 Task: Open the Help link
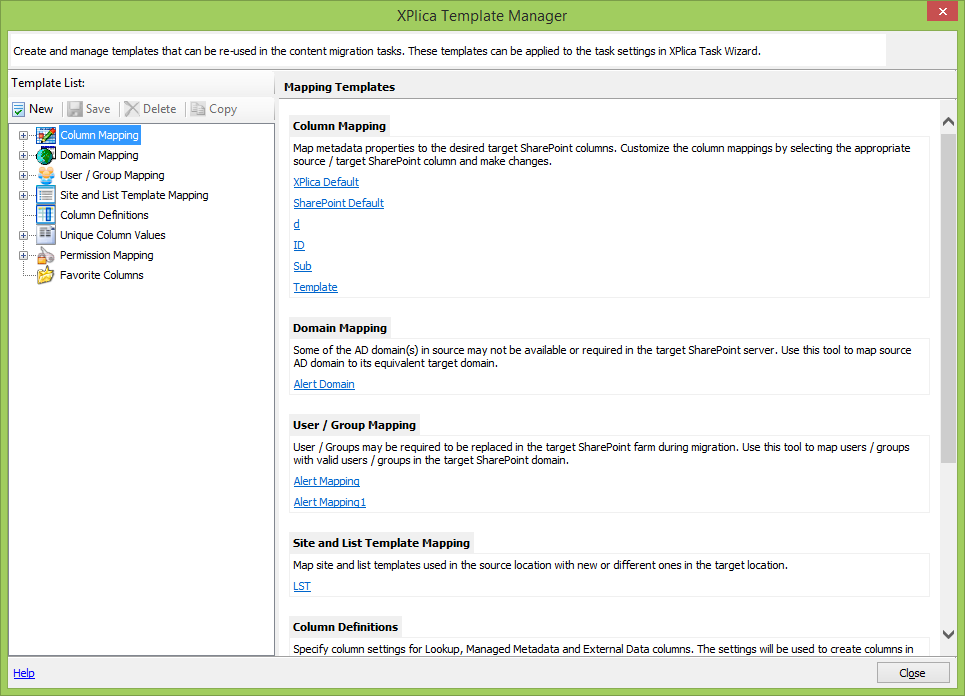[24, 673]
